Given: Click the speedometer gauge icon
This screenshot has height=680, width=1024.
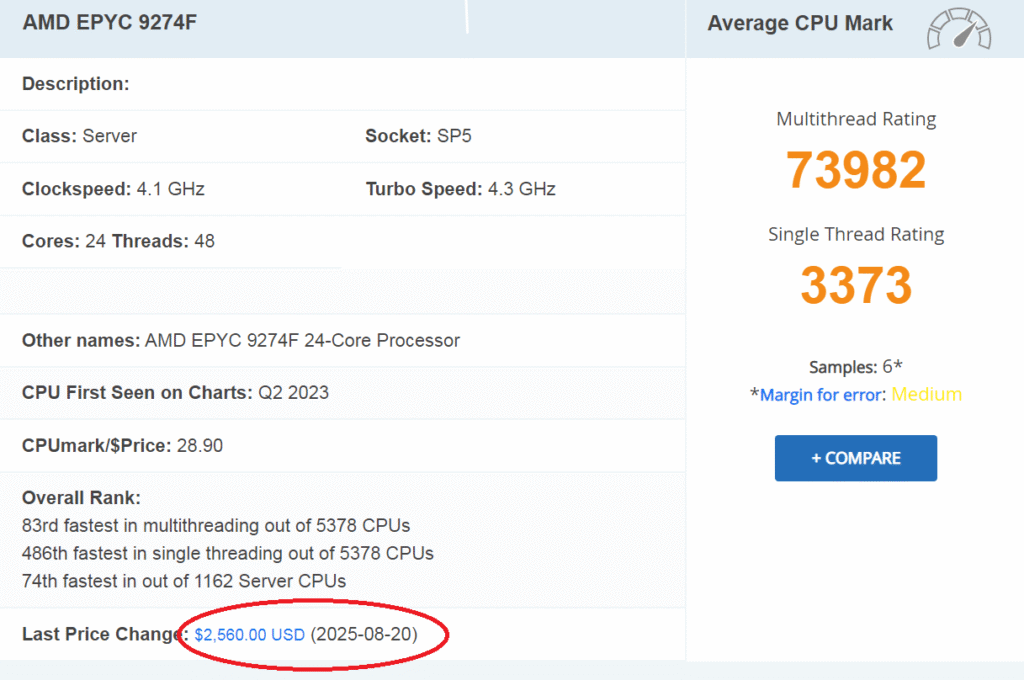Looking at the screenshot, I should [958, 28].
